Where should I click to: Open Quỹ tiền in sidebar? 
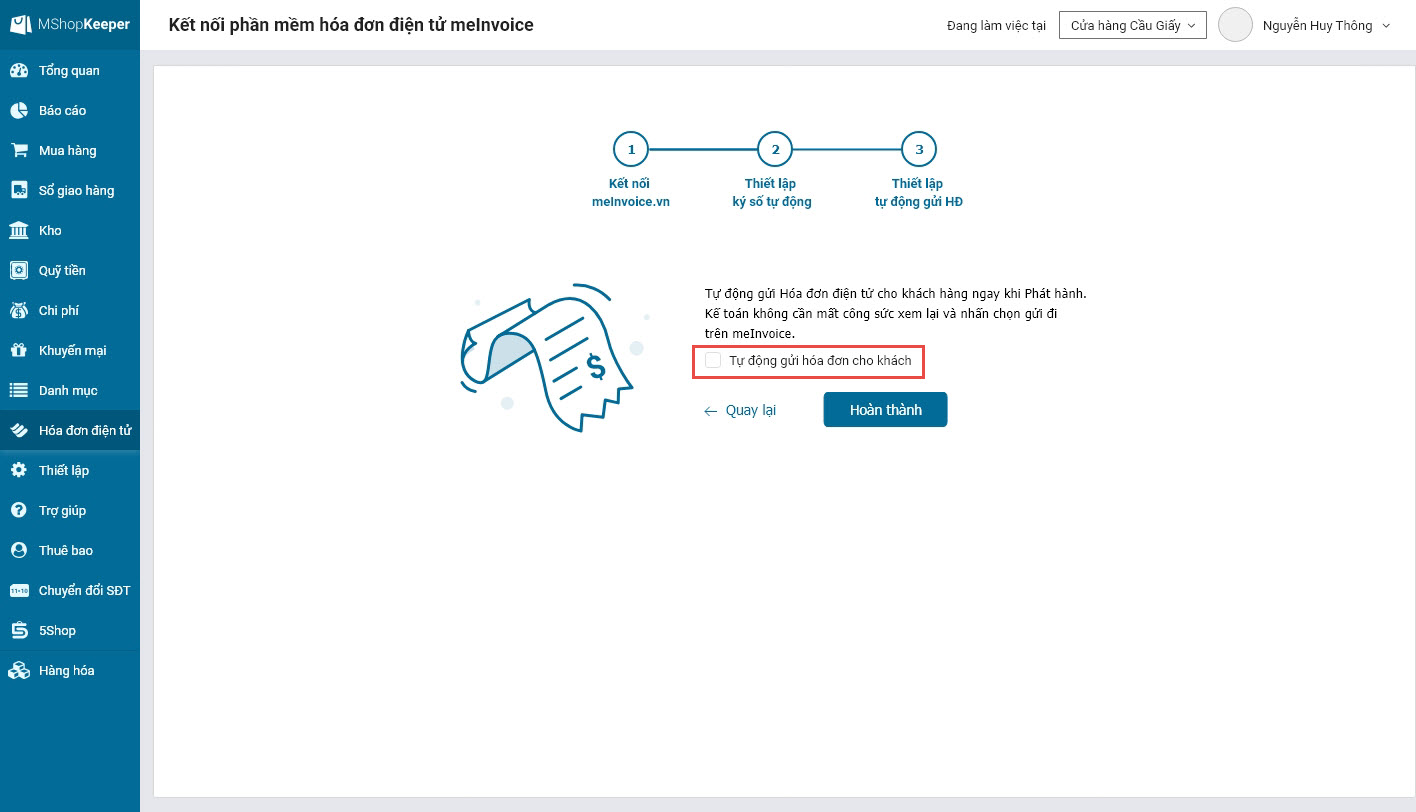70,271
